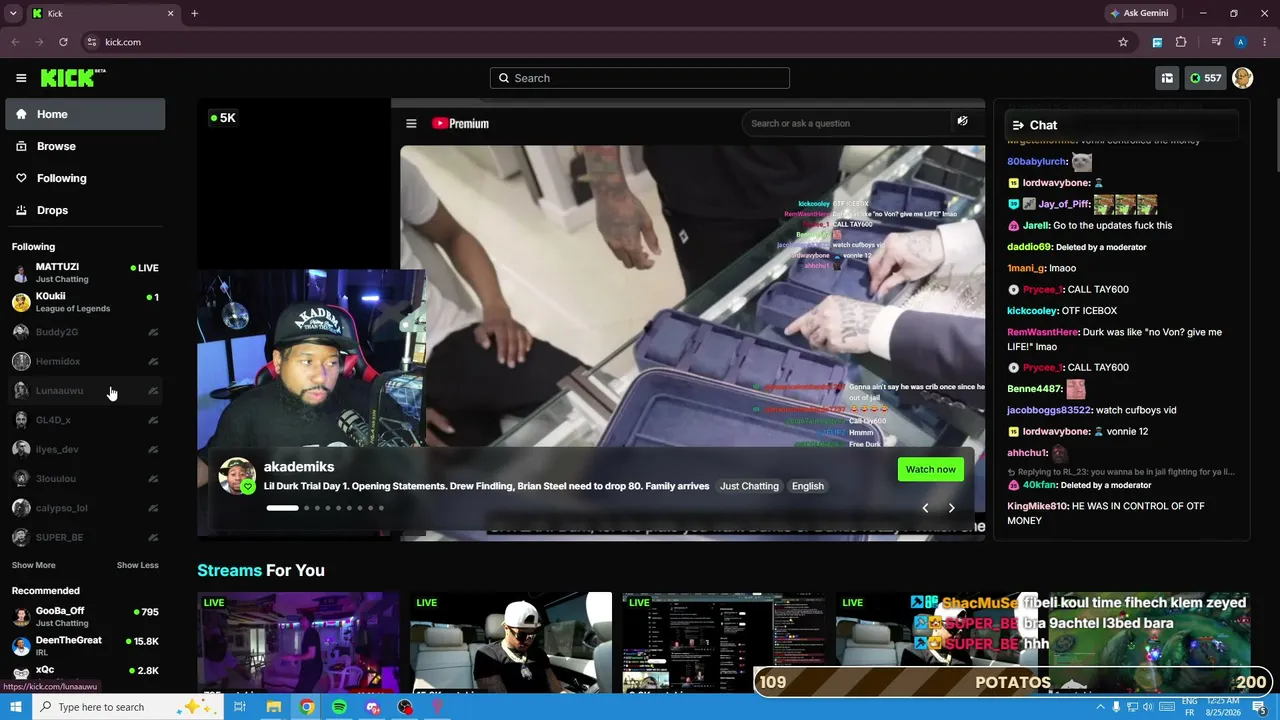Click the Kick search field
The height and width of the screenshot is (720, 1280).
coord(640,78)
